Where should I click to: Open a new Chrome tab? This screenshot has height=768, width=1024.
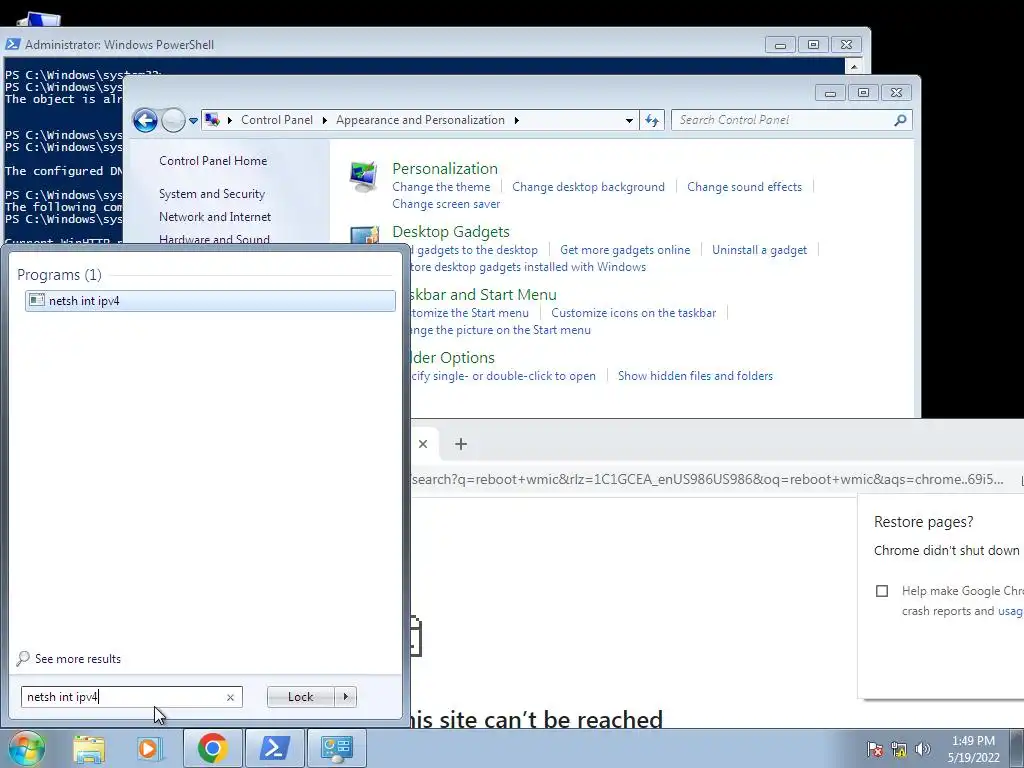tap(460, 444)
